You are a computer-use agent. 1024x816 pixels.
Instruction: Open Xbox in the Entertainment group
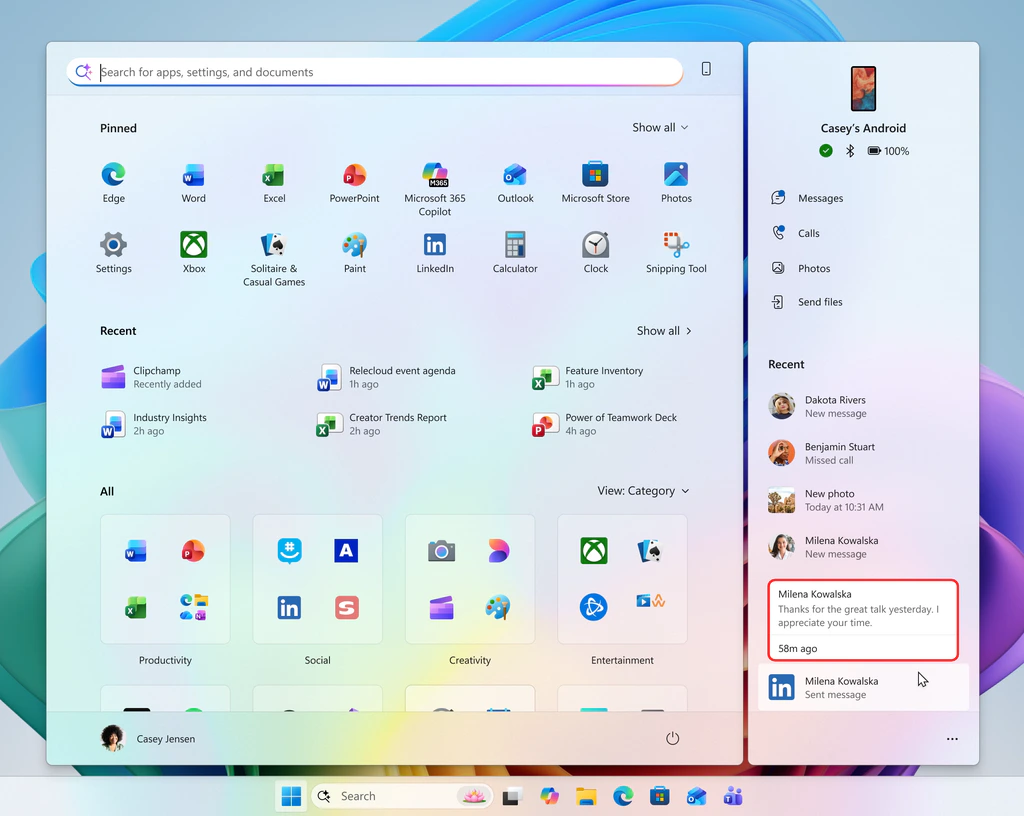tap(594, 551)
